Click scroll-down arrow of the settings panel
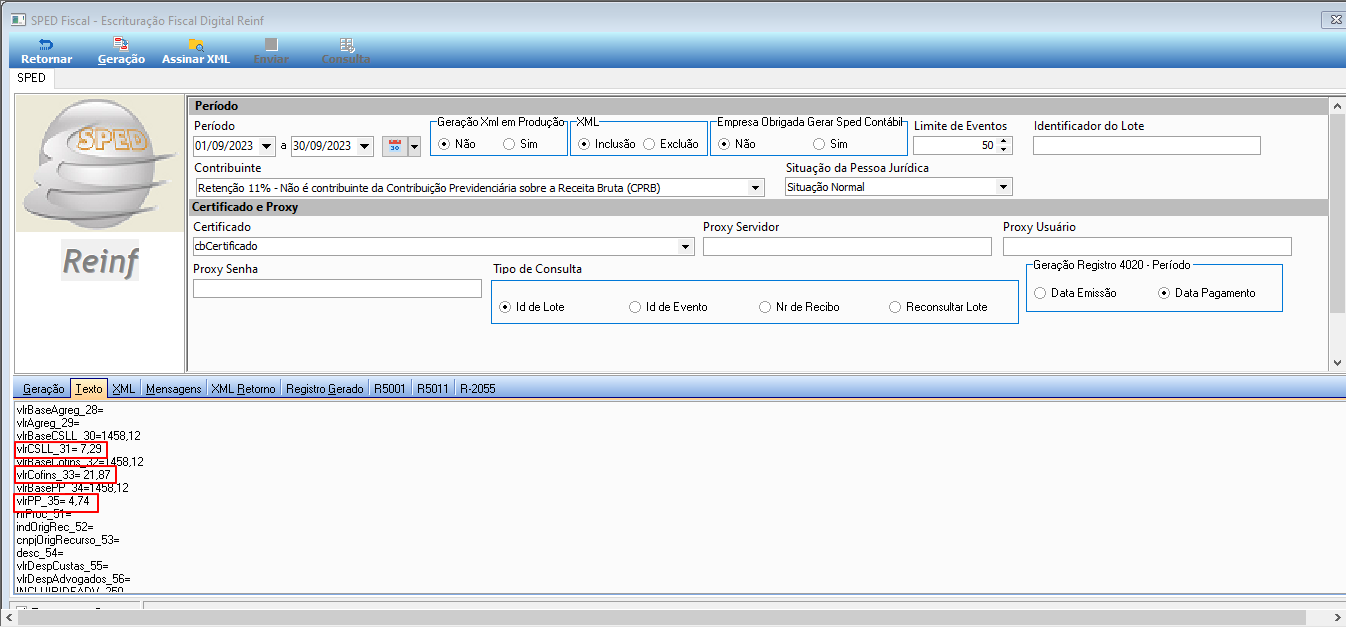Viewport: 1346px width, 628px height. (x=1337, y=362)
